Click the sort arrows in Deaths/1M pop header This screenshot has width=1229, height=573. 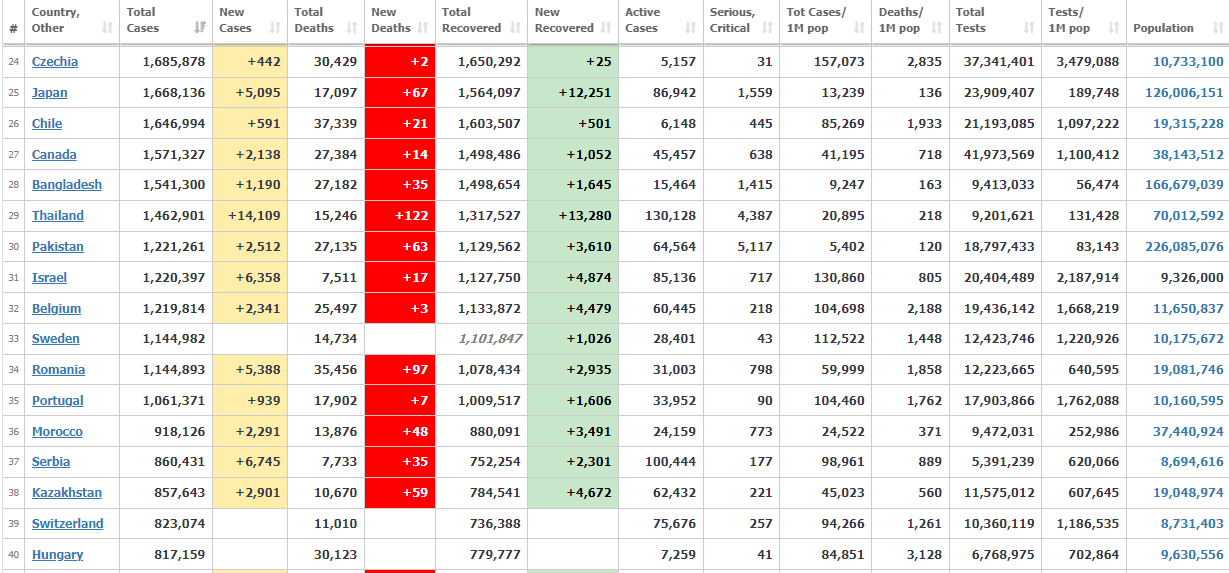click(x=936, y=28)
